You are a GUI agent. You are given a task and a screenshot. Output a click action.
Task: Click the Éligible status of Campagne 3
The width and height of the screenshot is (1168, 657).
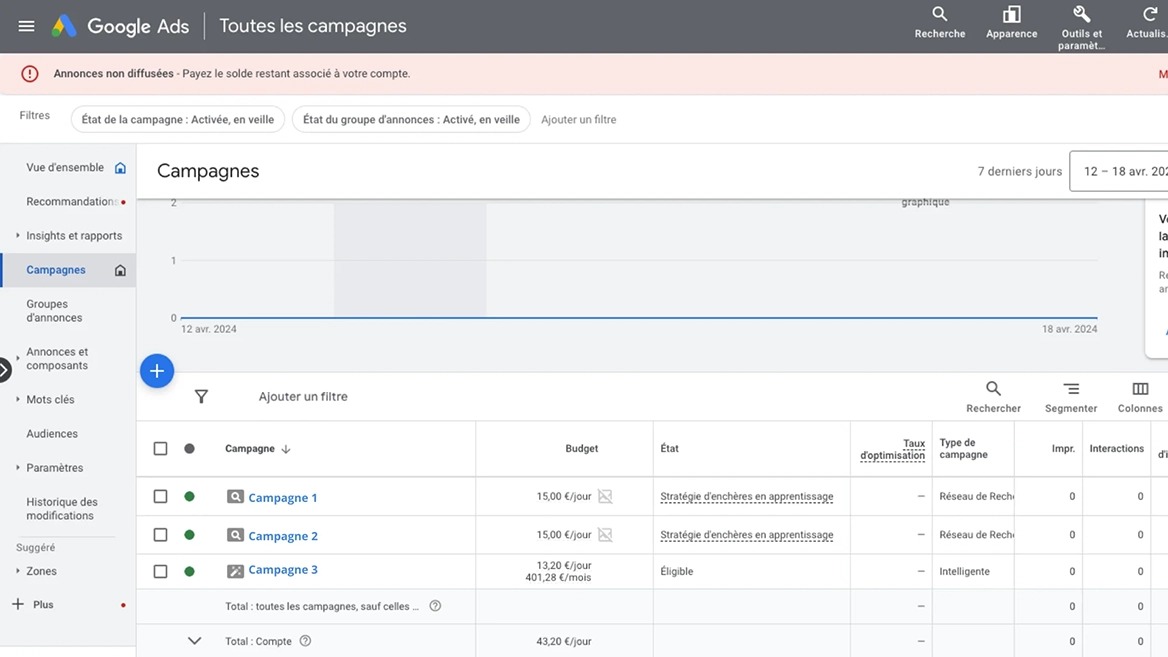(x=676, y=571)
